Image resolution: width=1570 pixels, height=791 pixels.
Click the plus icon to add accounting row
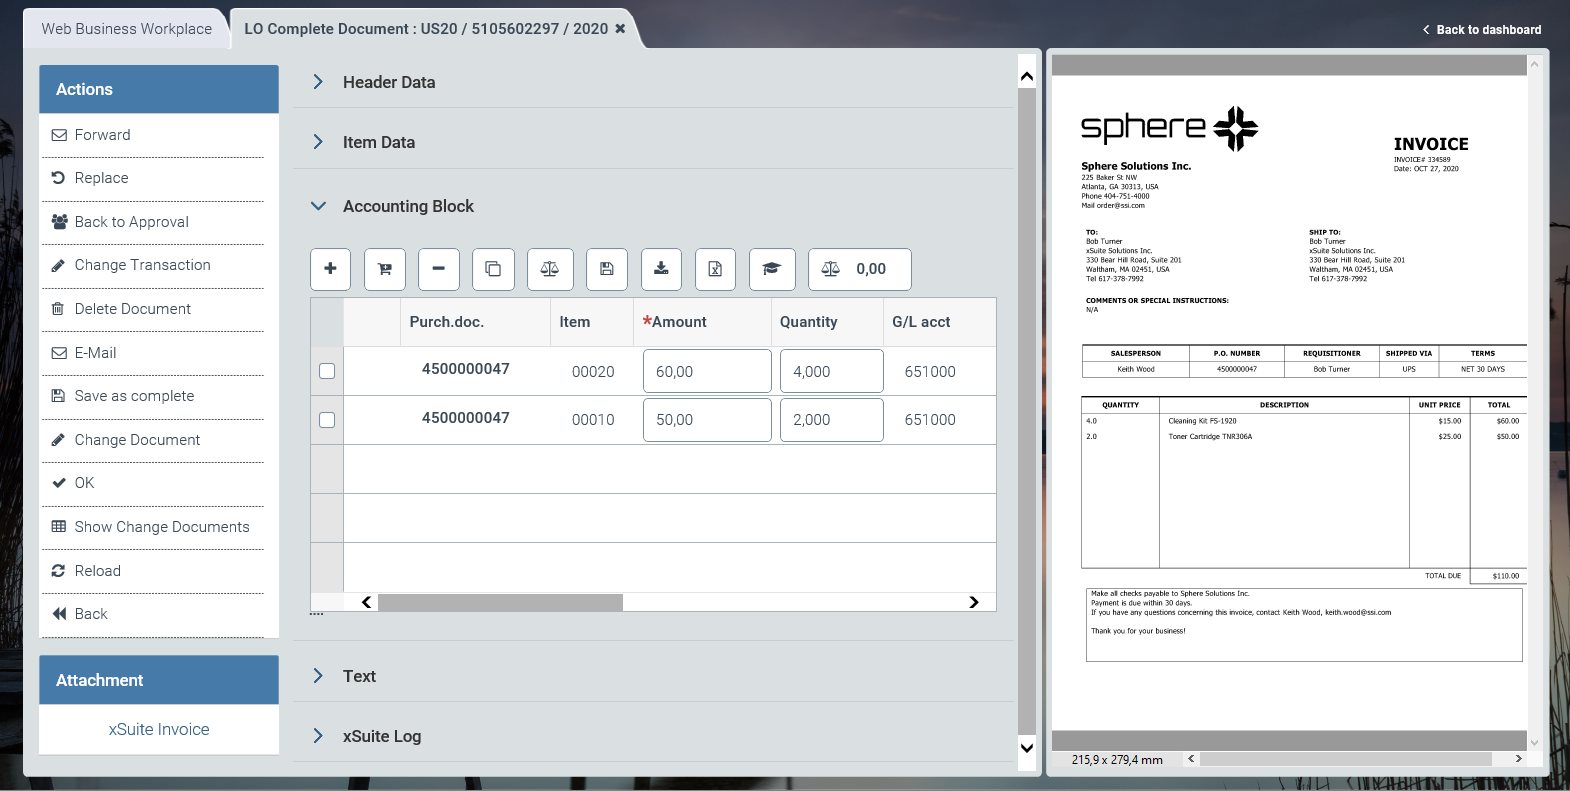coord(330,269)
